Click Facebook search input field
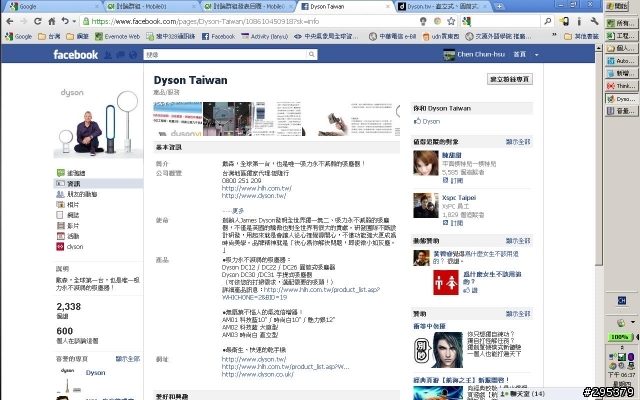Viewport: 640px width, 400px height. (225, 54)
